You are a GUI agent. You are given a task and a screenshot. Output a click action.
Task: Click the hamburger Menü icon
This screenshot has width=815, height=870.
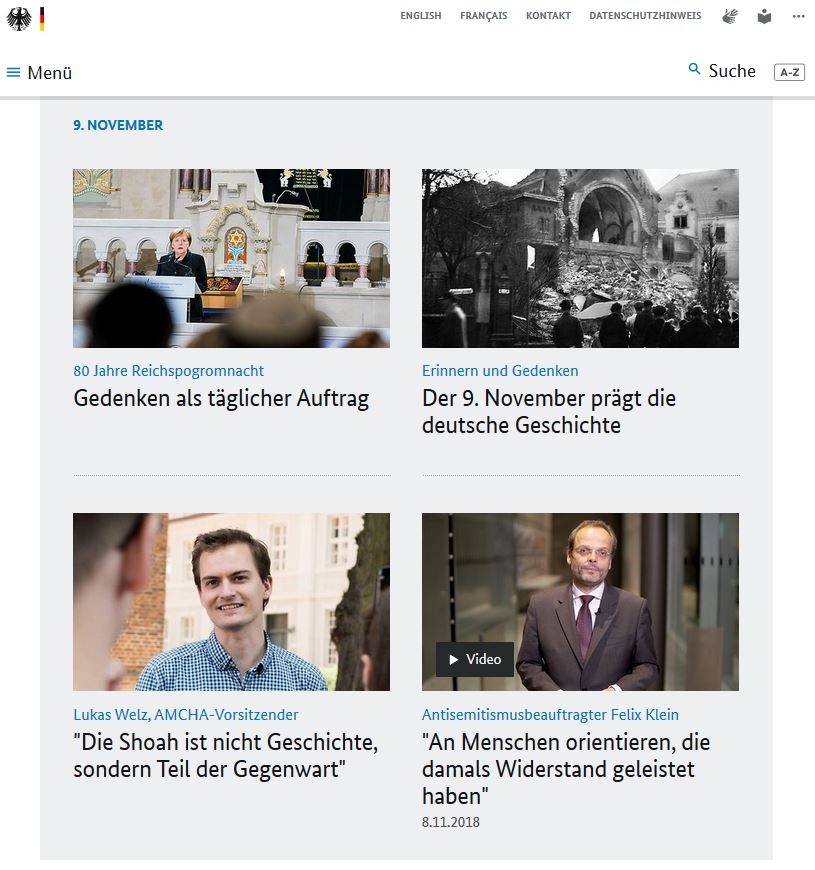(14, 73)
